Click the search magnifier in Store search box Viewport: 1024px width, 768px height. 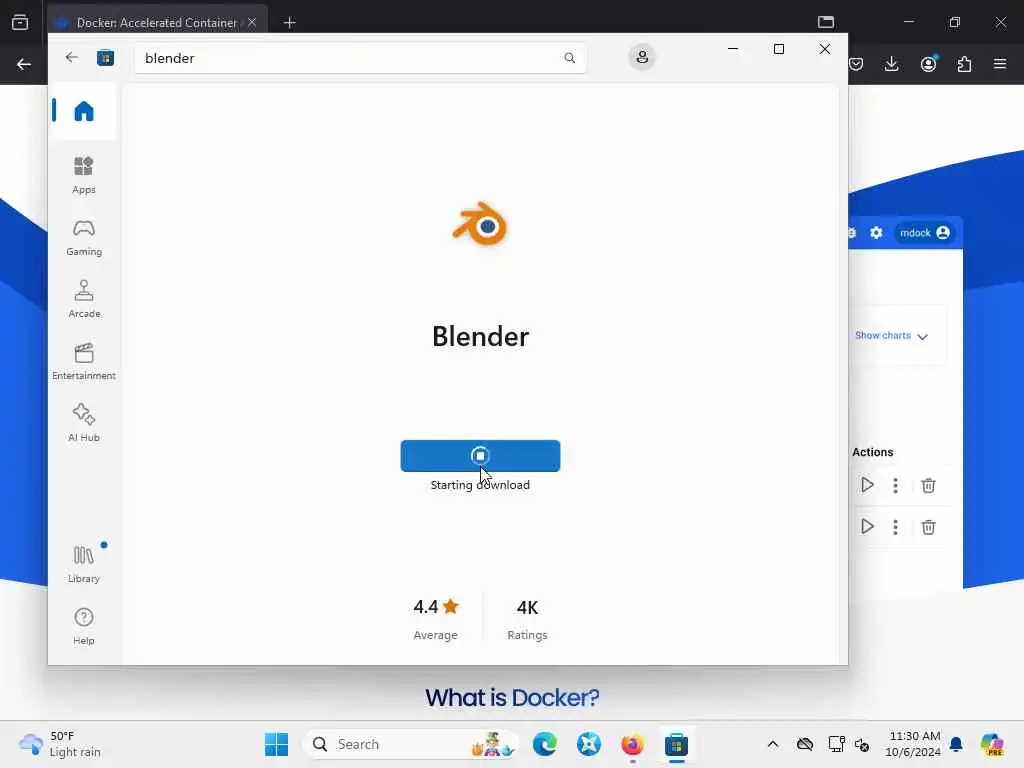click(x=569, y=58)
